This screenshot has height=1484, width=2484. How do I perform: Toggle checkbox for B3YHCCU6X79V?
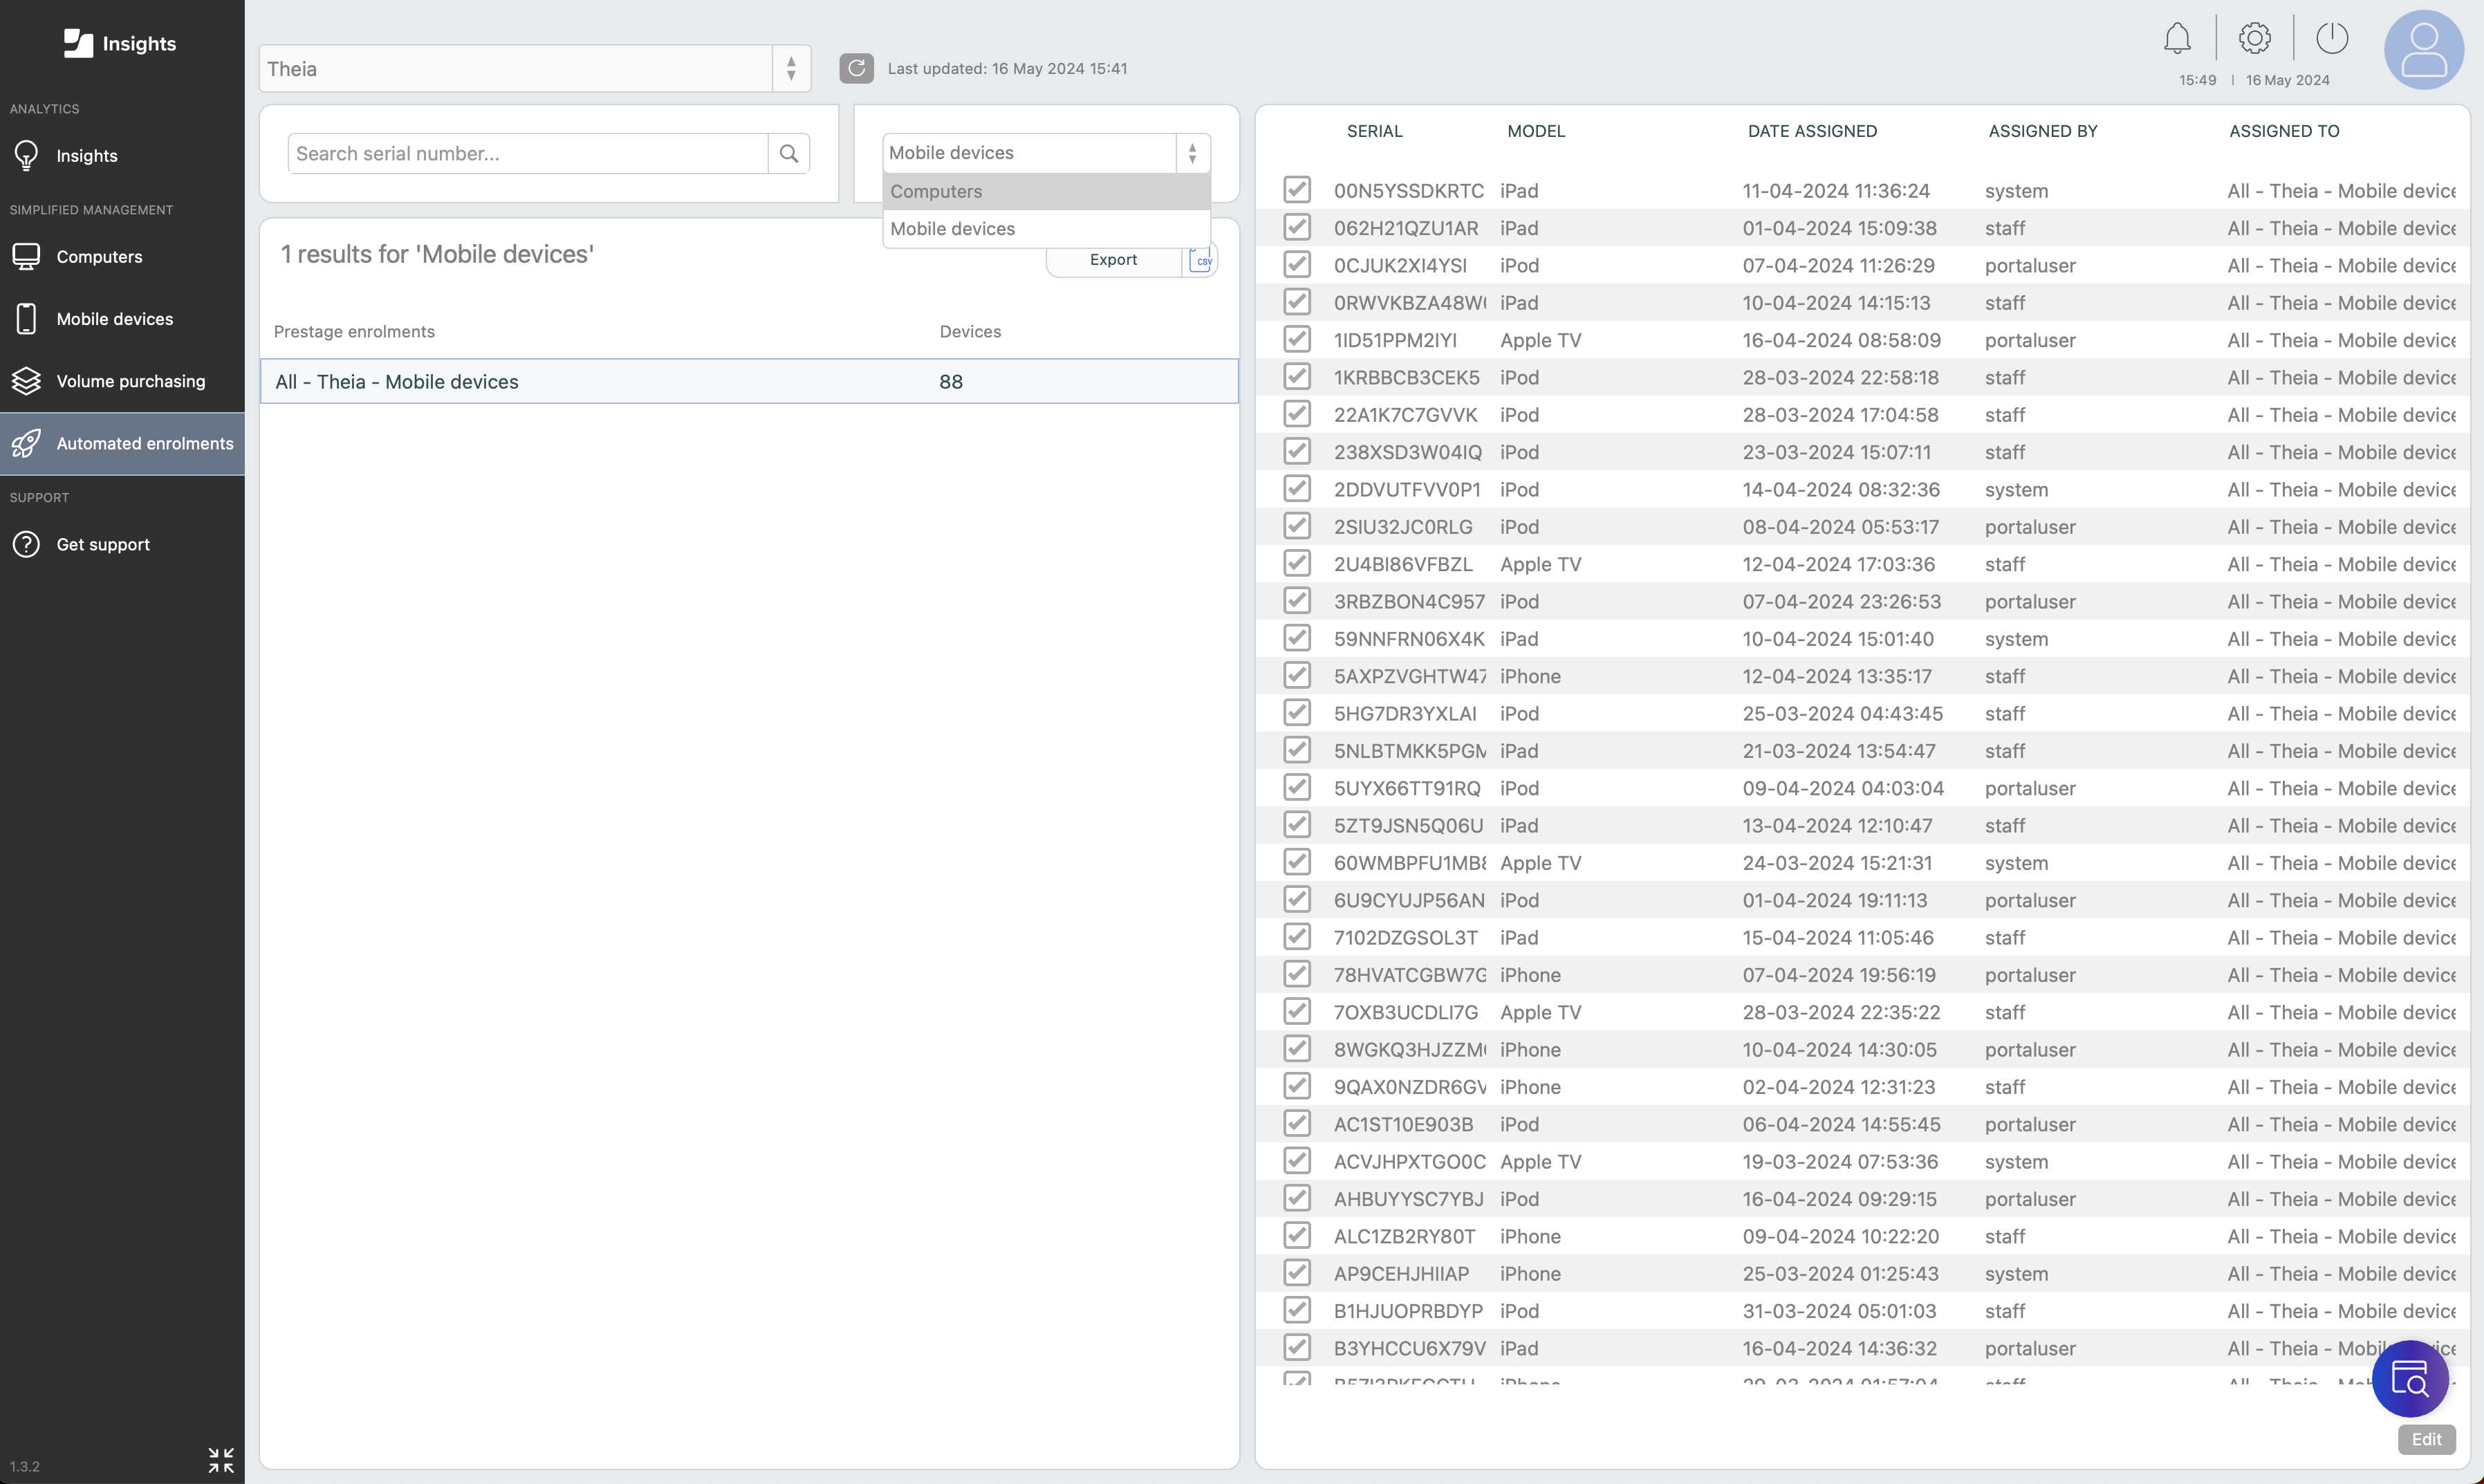coord(1297,1347)
